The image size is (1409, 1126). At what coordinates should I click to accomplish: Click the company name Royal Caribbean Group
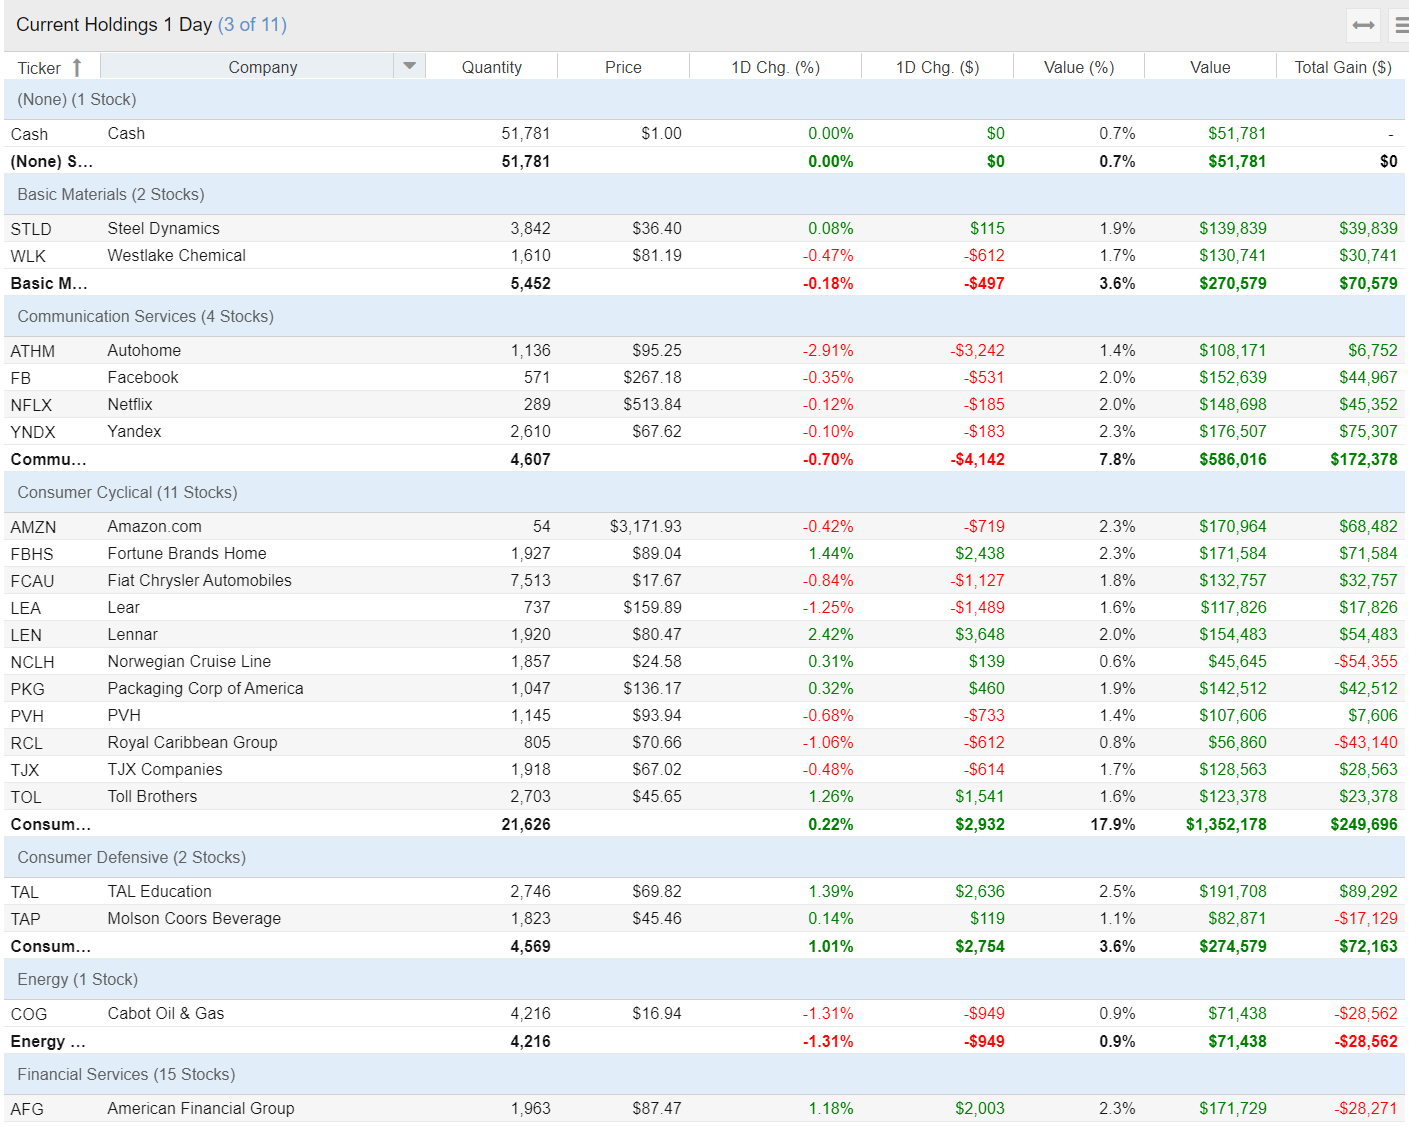[193, 742]
